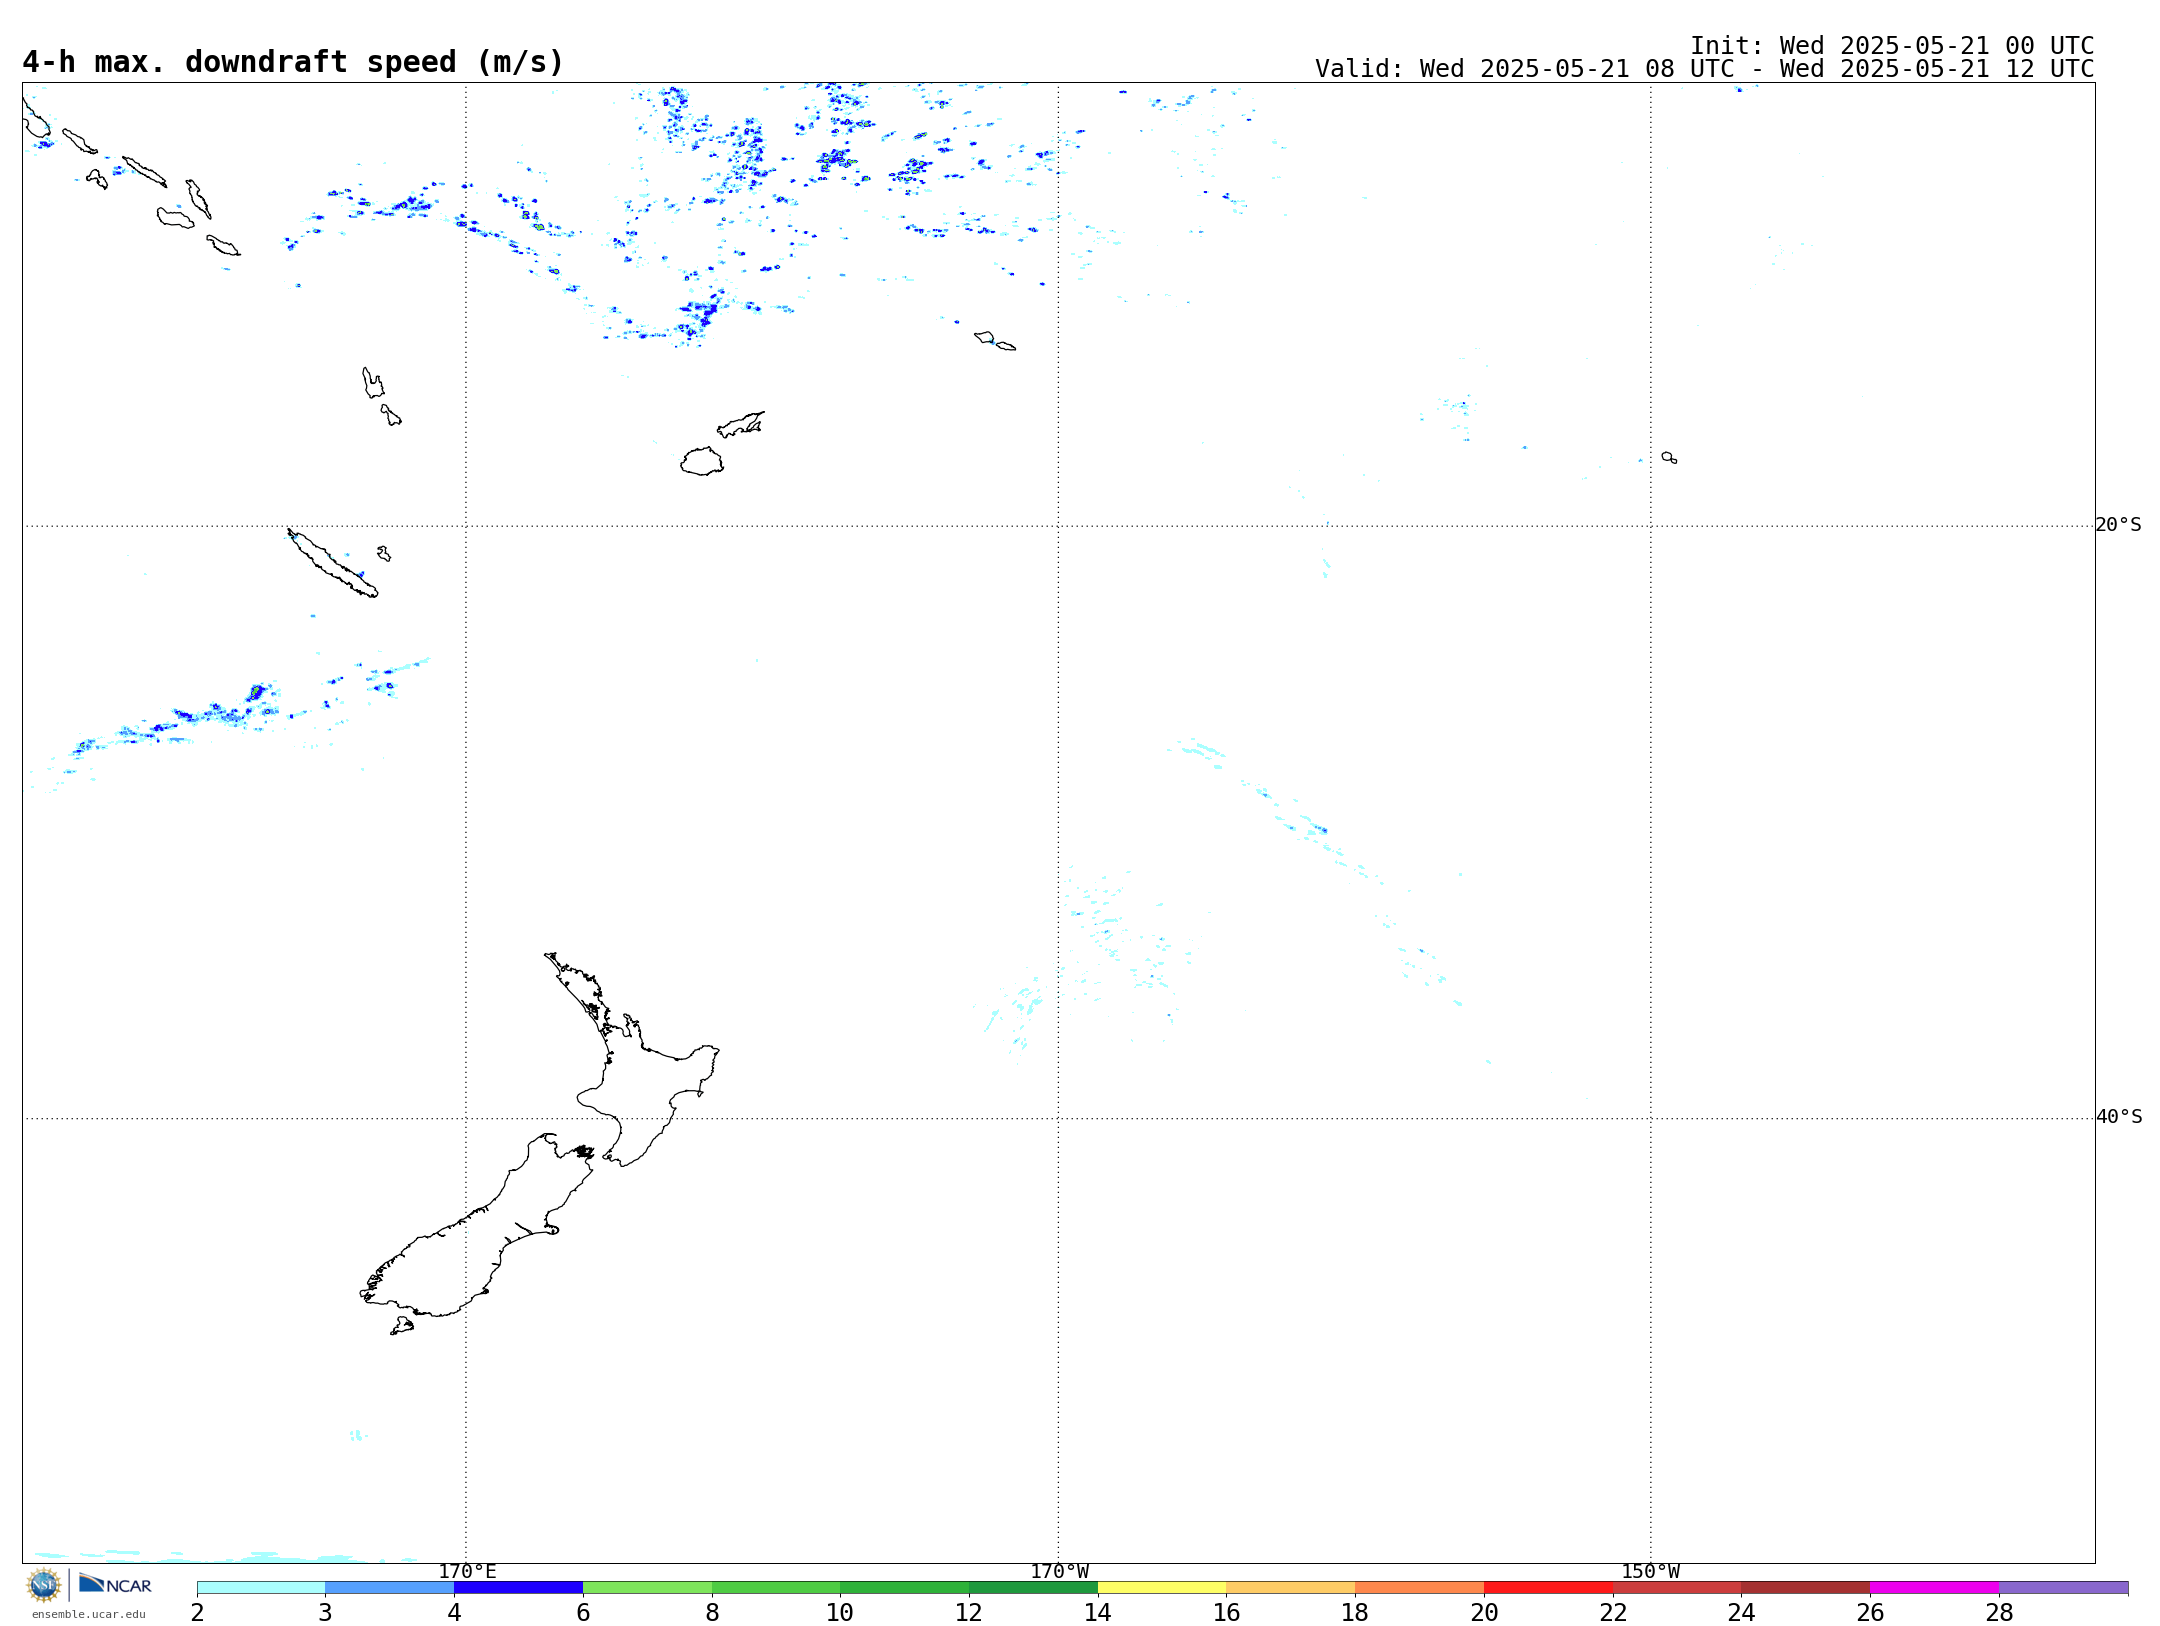Pick the light green 6-8 m/s swatch
This screenshot has height=1626, width=2160.
[x=648, y=1588]
